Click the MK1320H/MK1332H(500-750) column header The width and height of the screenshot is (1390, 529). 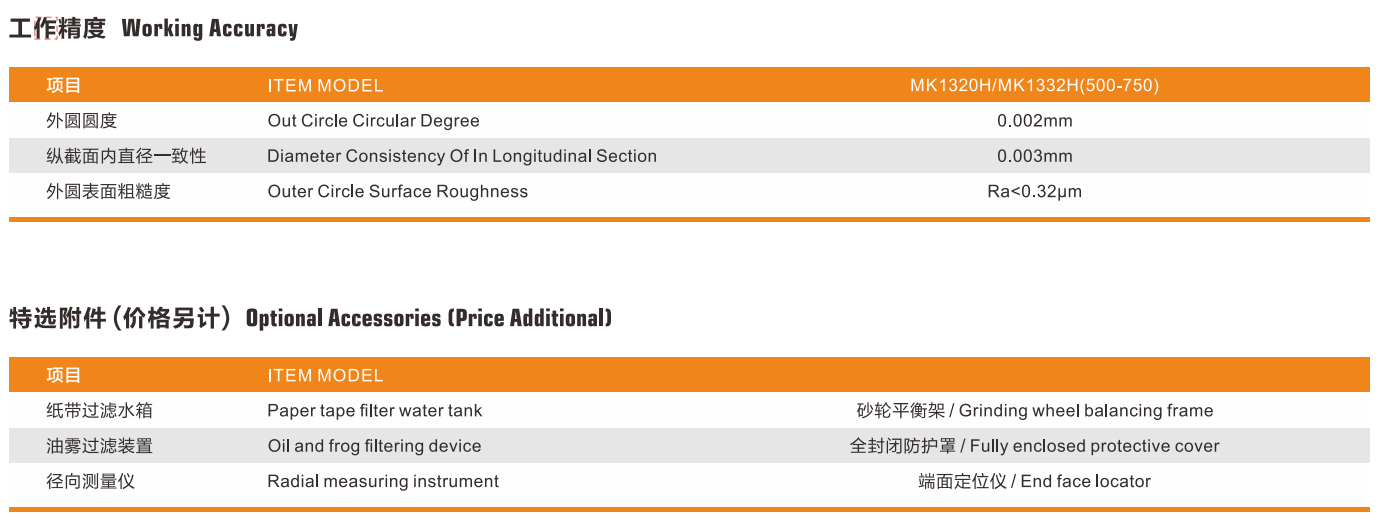click(x=1034, y=86)
